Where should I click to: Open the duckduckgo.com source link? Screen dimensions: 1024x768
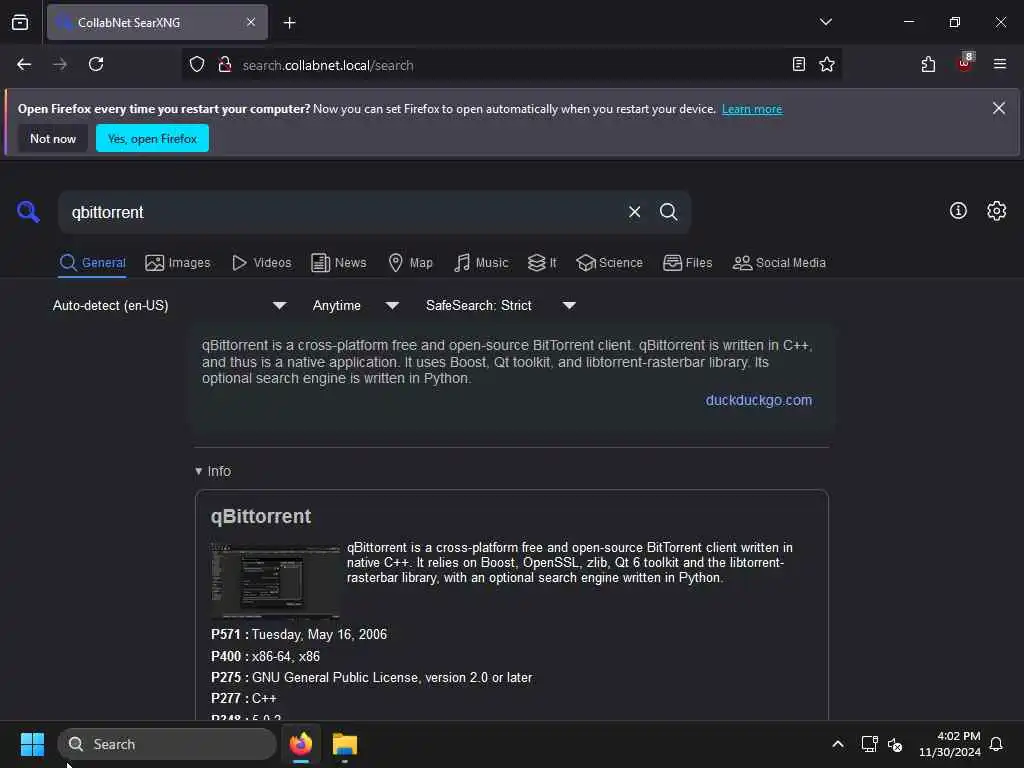point(758,400)
